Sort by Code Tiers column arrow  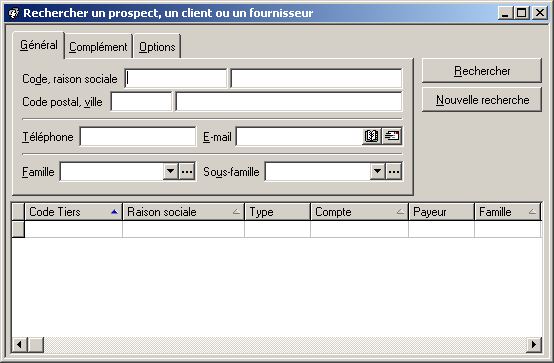tap(114, 212)
